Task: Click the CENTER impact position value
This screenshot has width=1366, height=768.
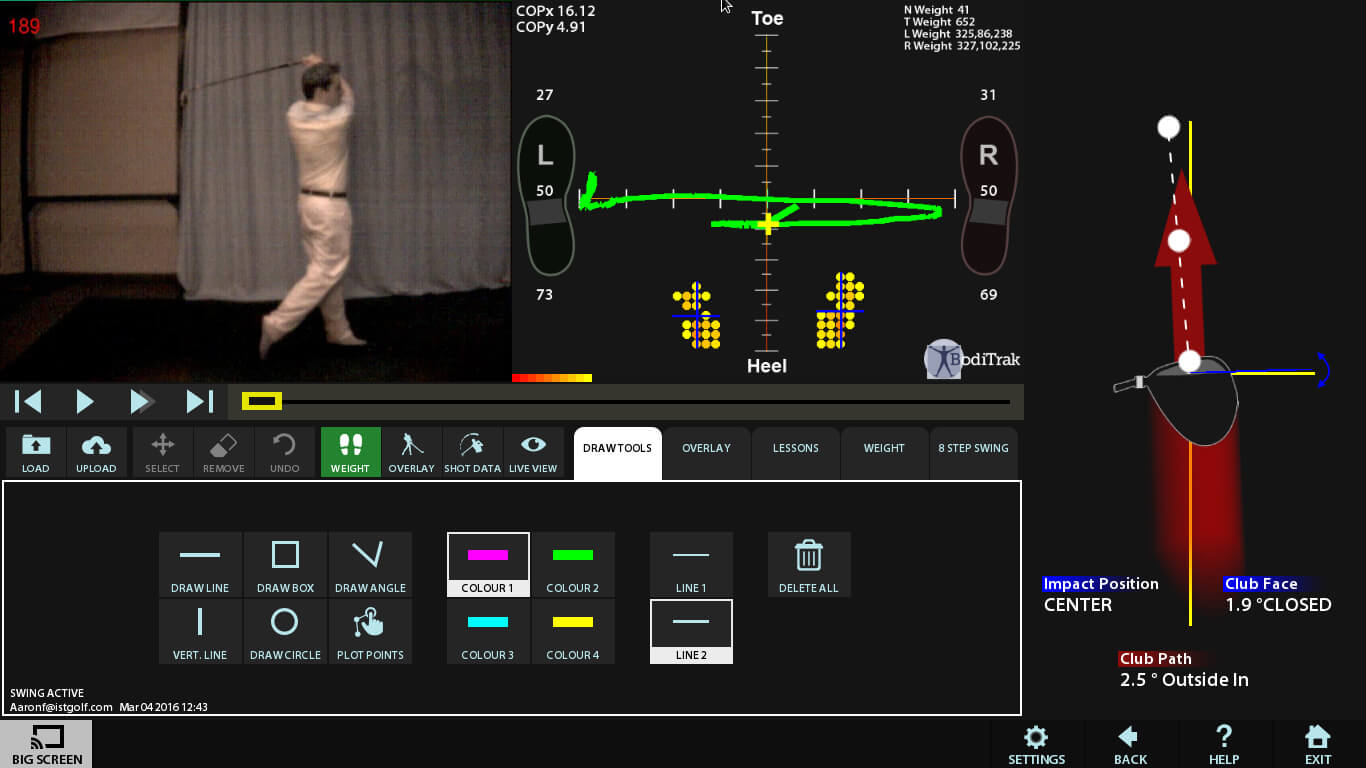Action: [x=1078, y=605]
